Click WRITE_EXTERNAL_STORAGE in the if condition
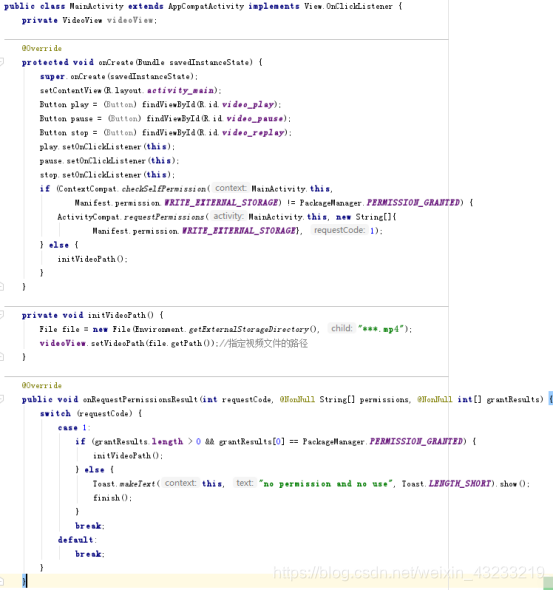Screen dimensions: 554x591 (221, 203)
